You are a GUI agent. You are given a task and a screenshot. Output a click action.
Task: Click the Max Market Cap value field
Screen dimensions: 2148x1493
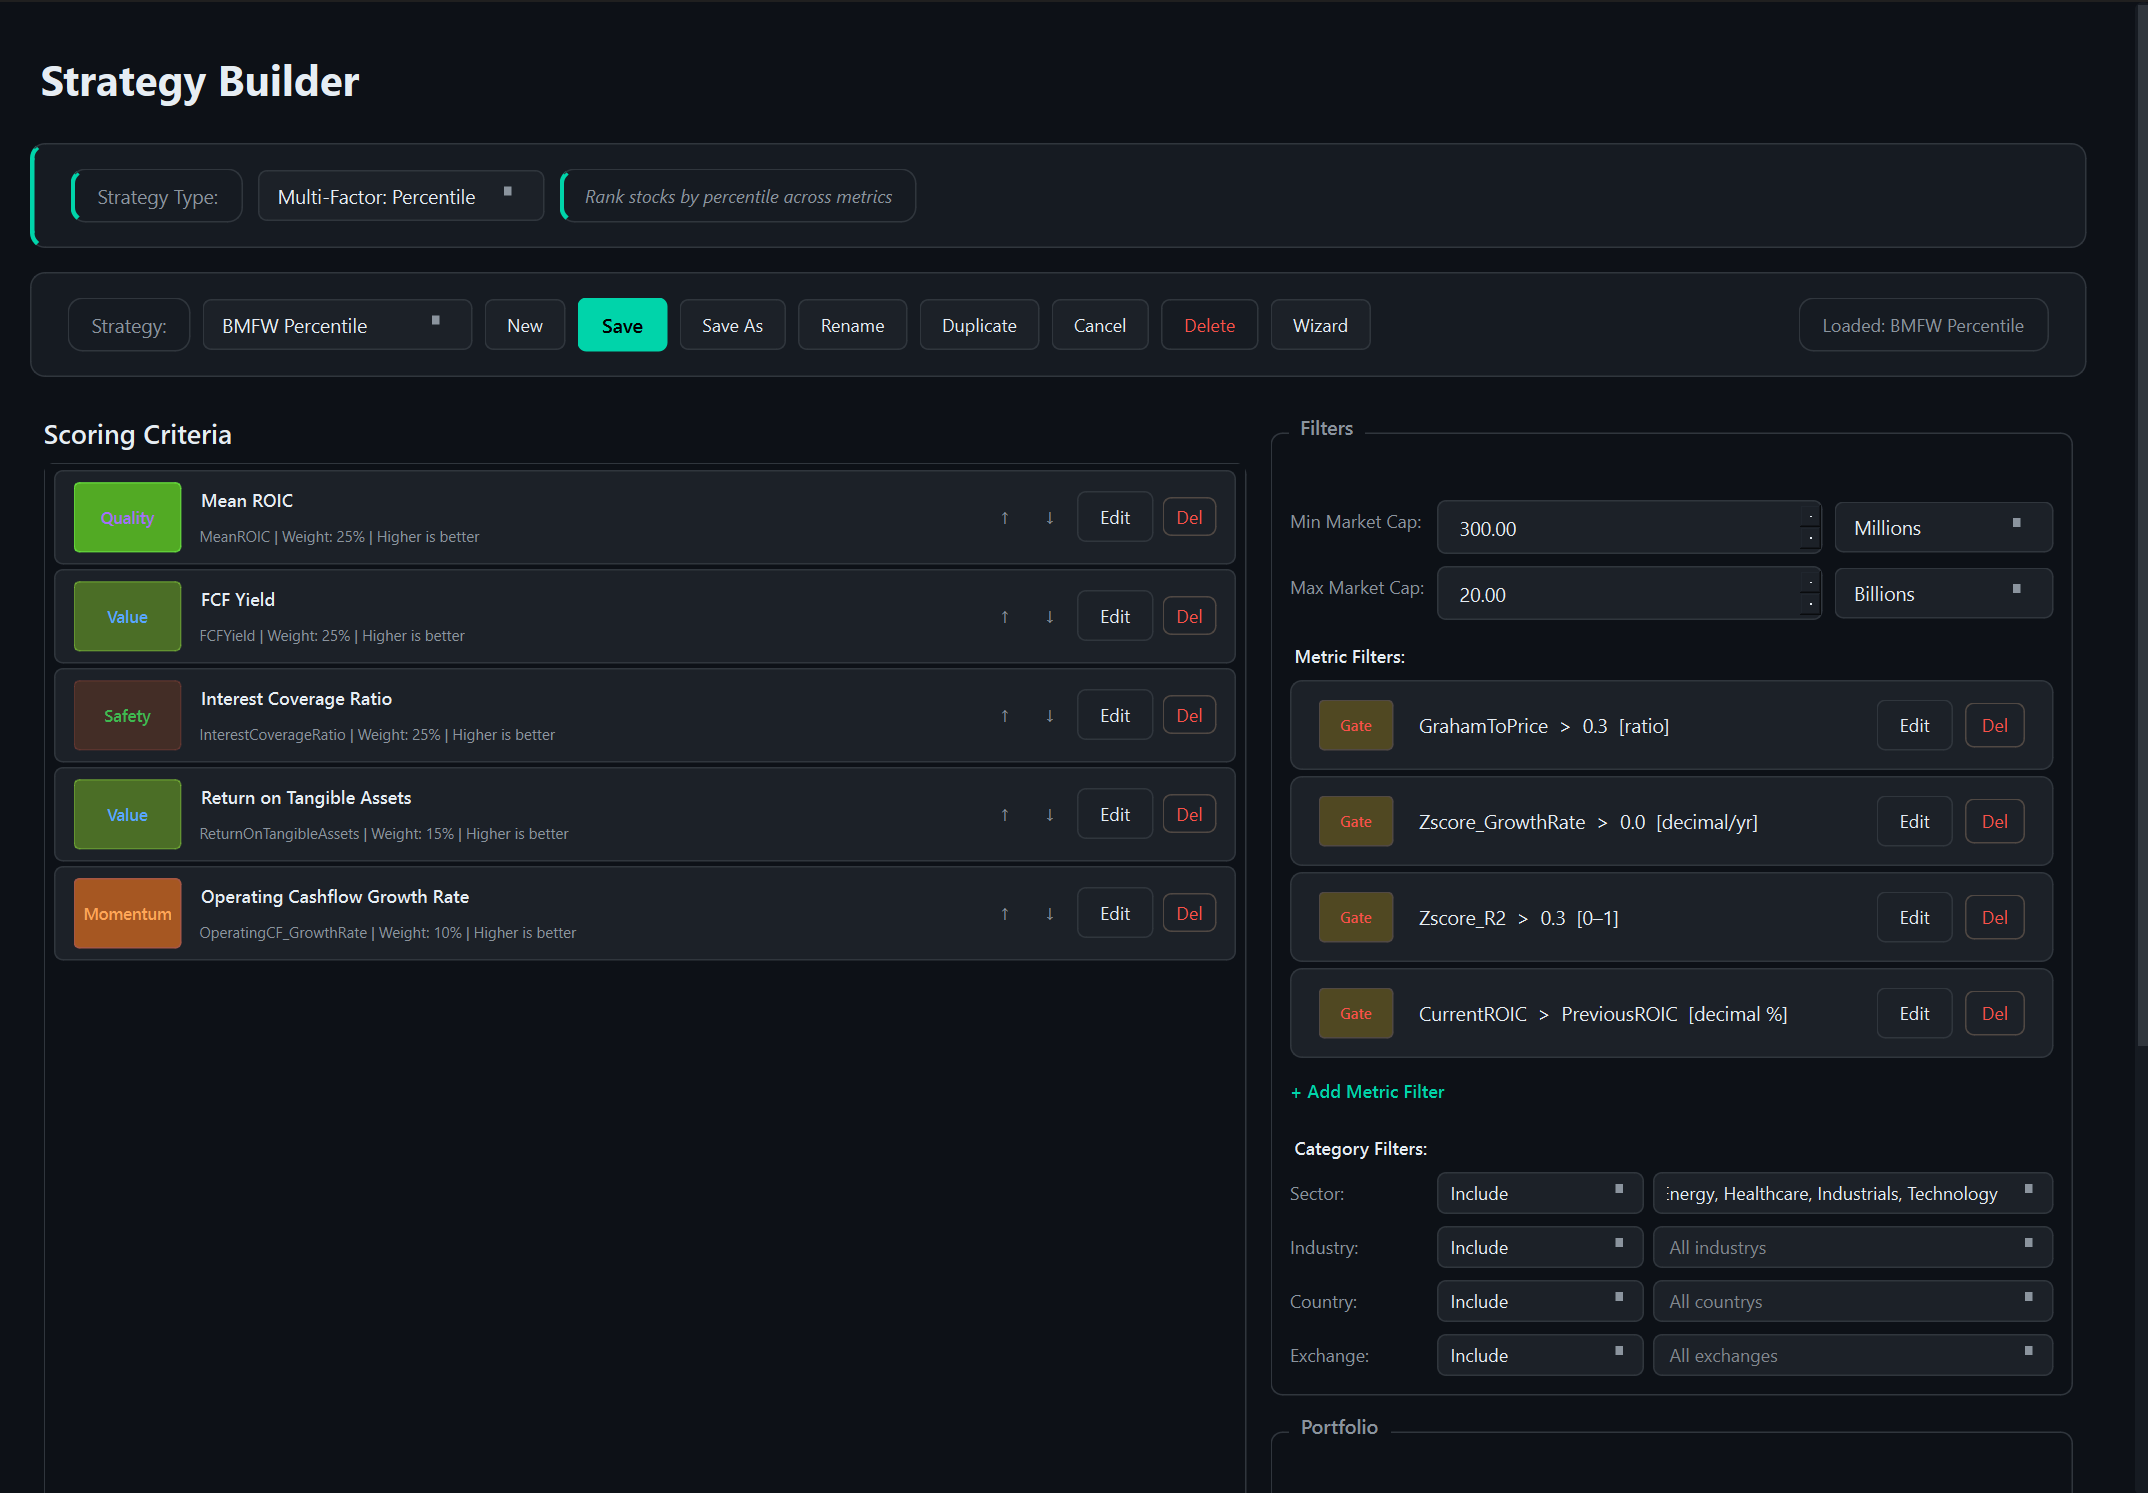pyautogui.click(x=1600, y=593)
